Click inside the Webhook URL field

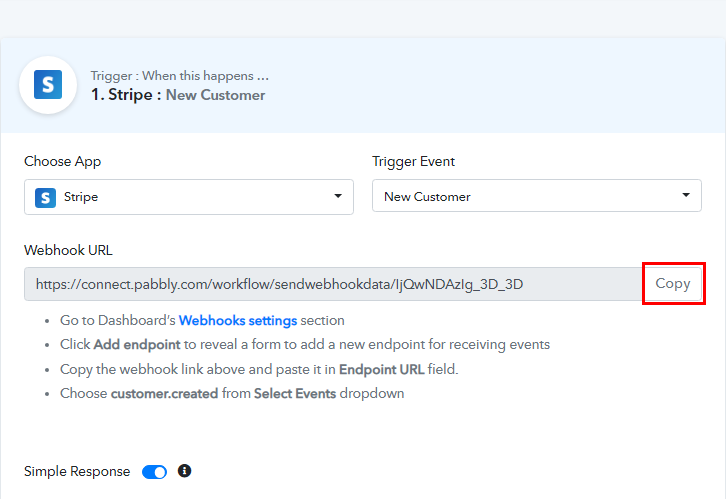pyautogui.click(x=333, y=284)
